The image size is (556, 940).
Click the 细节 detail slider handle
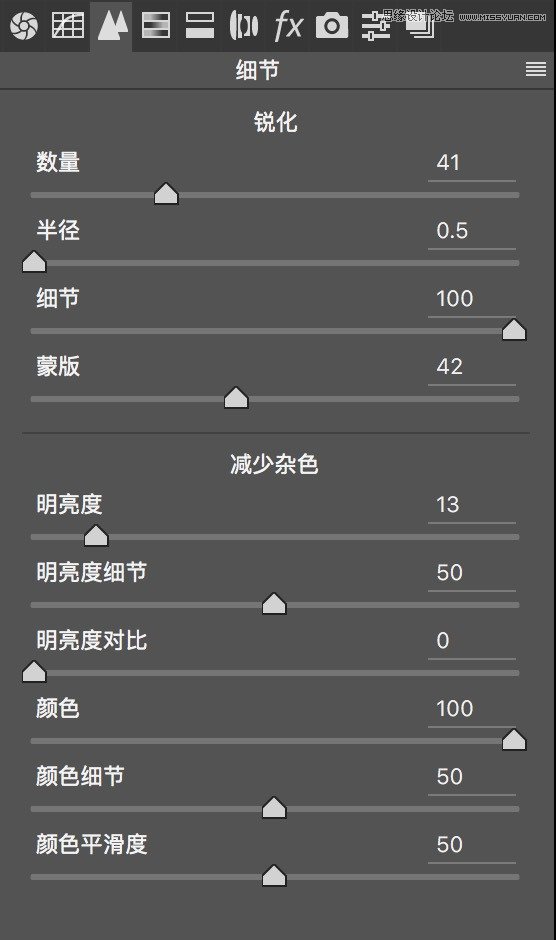point(514,329)
